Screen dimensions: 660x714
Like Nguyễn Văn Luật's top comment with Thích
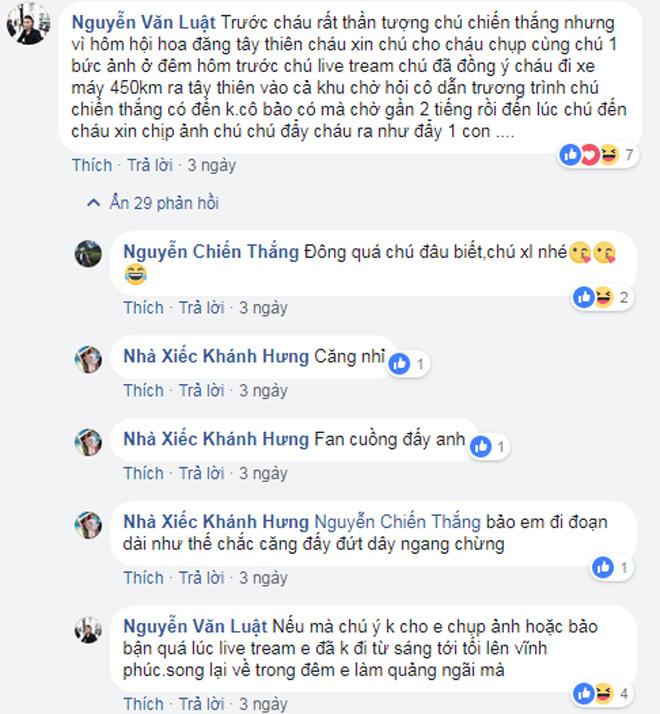[92, 165]
